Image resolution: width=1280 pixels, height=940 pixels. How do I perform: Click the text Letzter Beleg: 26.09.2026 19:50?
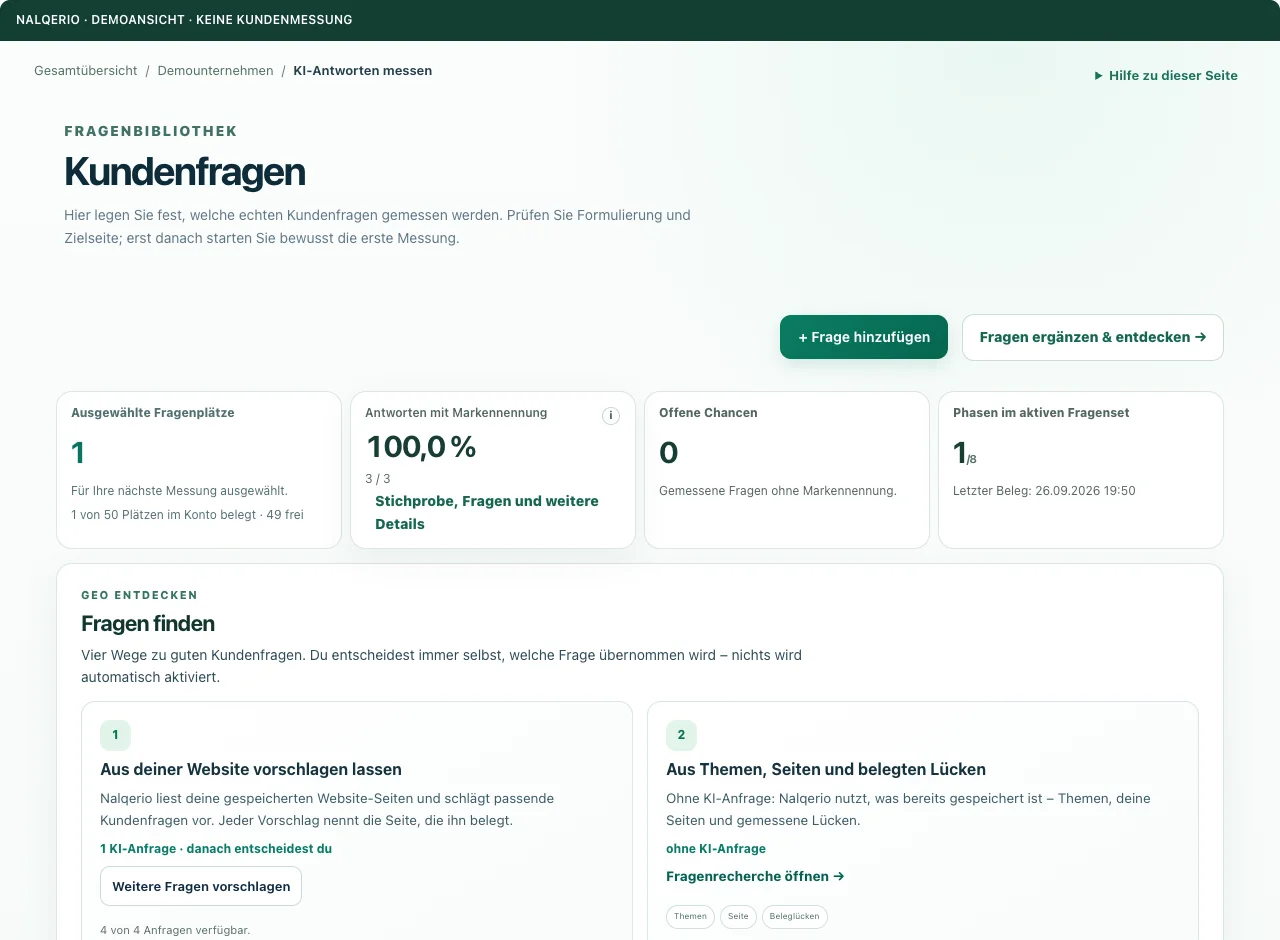click(x=1044, y=491)
